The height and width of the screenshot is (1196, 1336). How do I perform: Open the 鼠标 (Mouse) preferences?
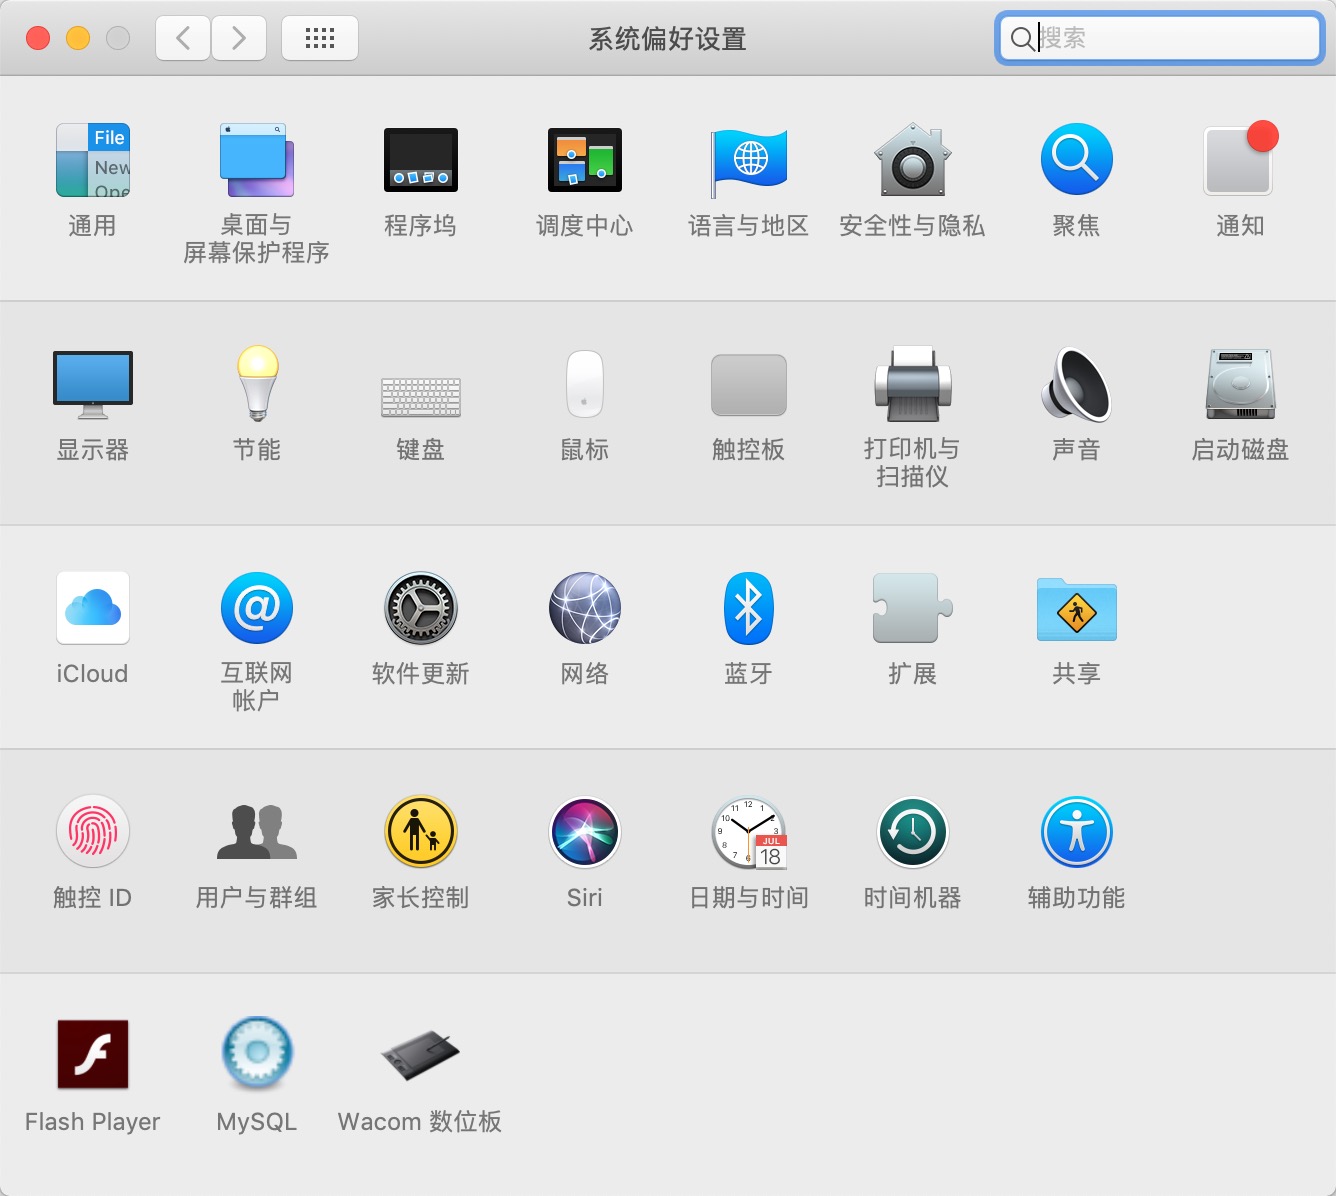[x=585, y=384]
